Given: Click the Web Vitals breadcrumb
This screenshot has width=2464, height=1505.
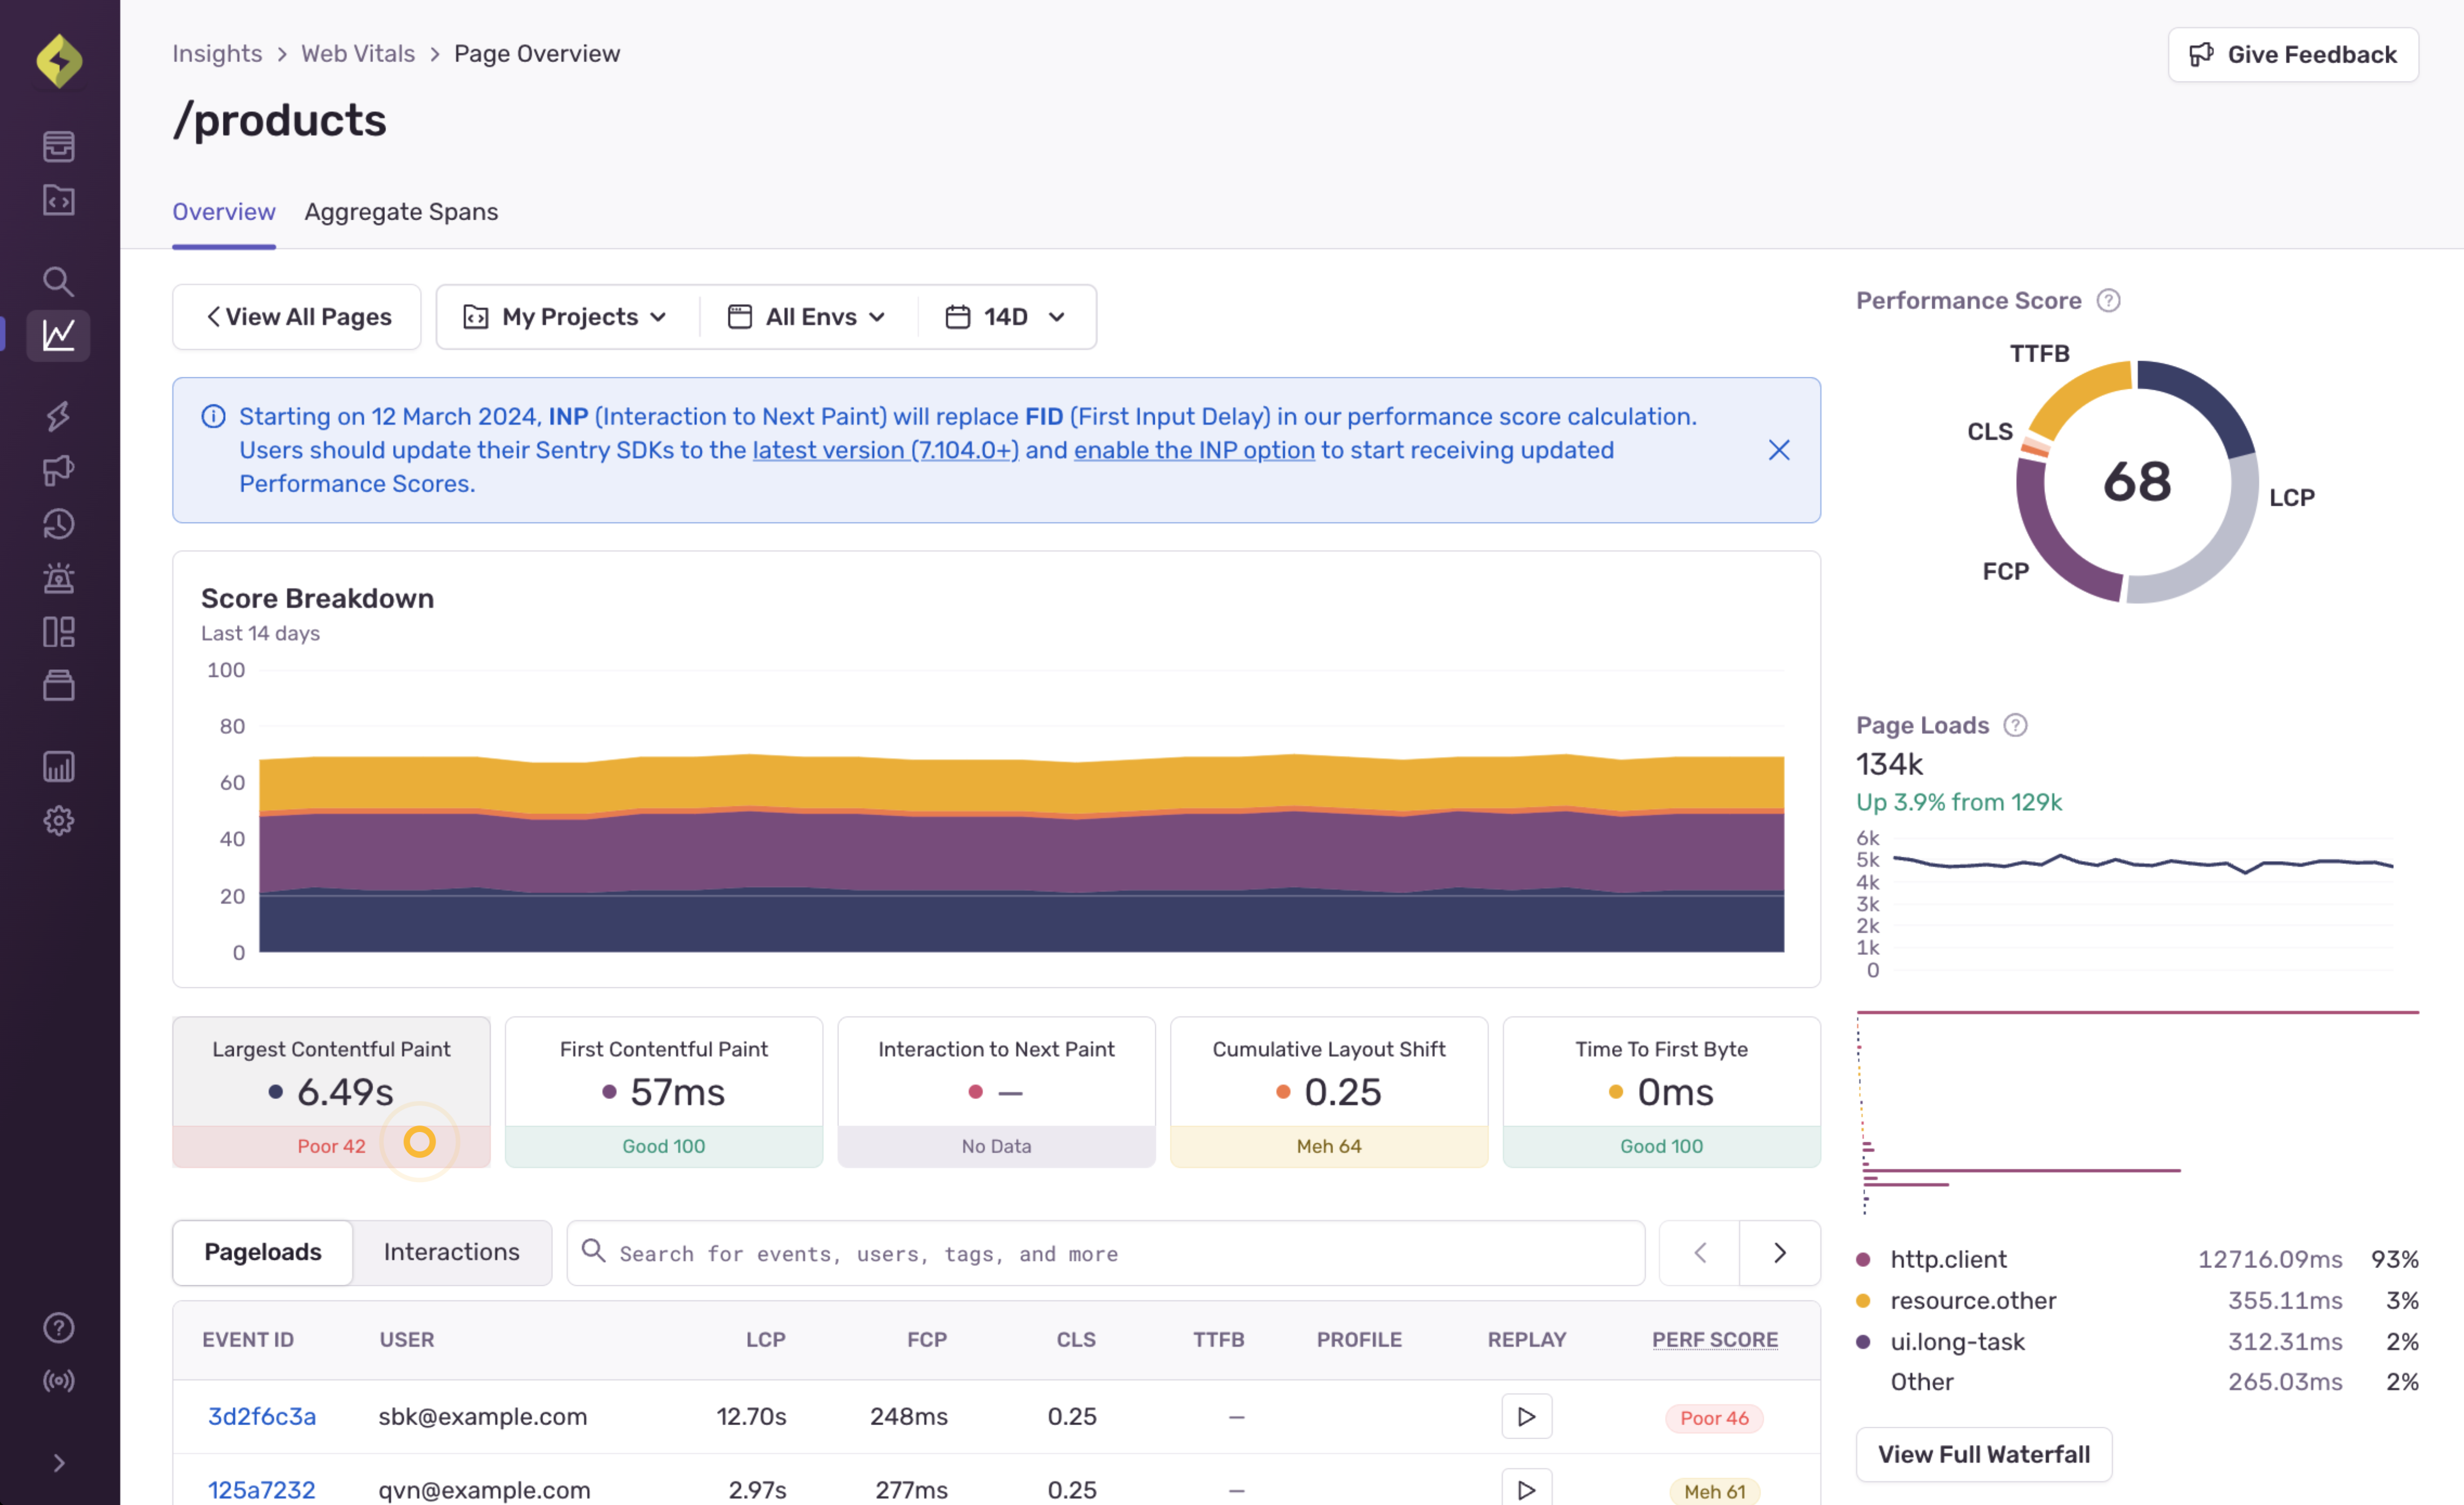Looking at the screenshot, I should [x=358, y=54].
